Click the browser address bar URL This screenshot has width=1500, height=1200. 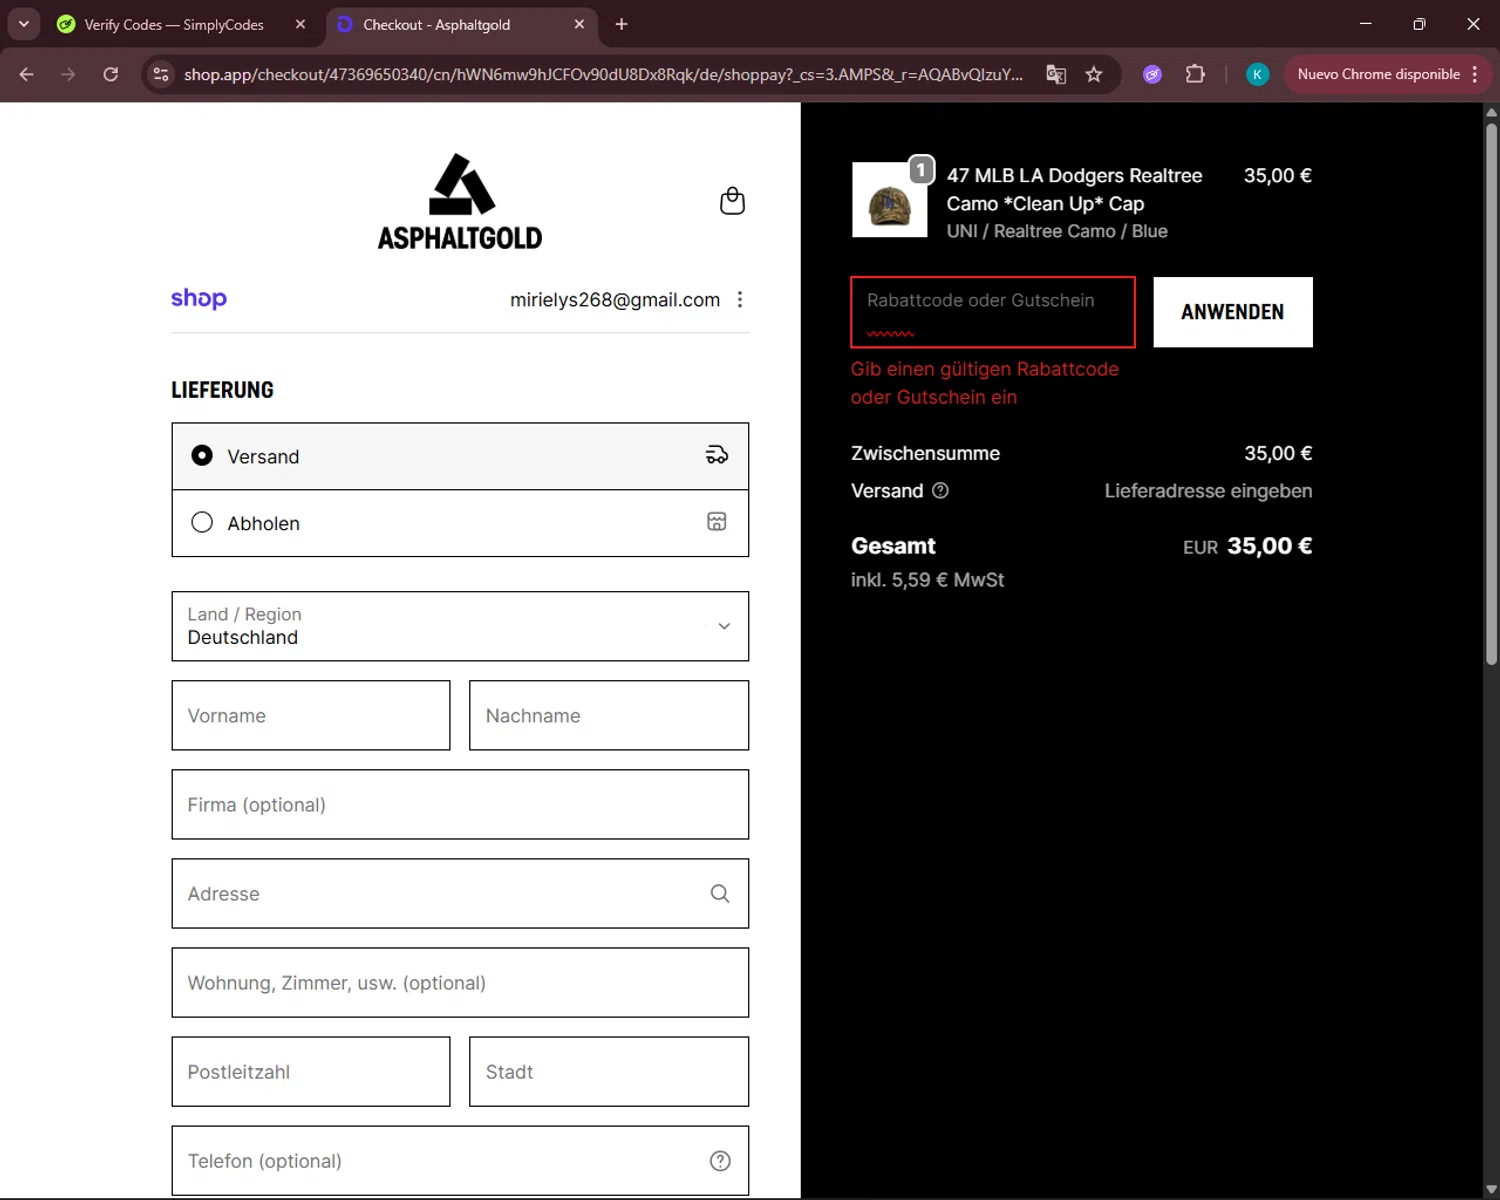603,74
